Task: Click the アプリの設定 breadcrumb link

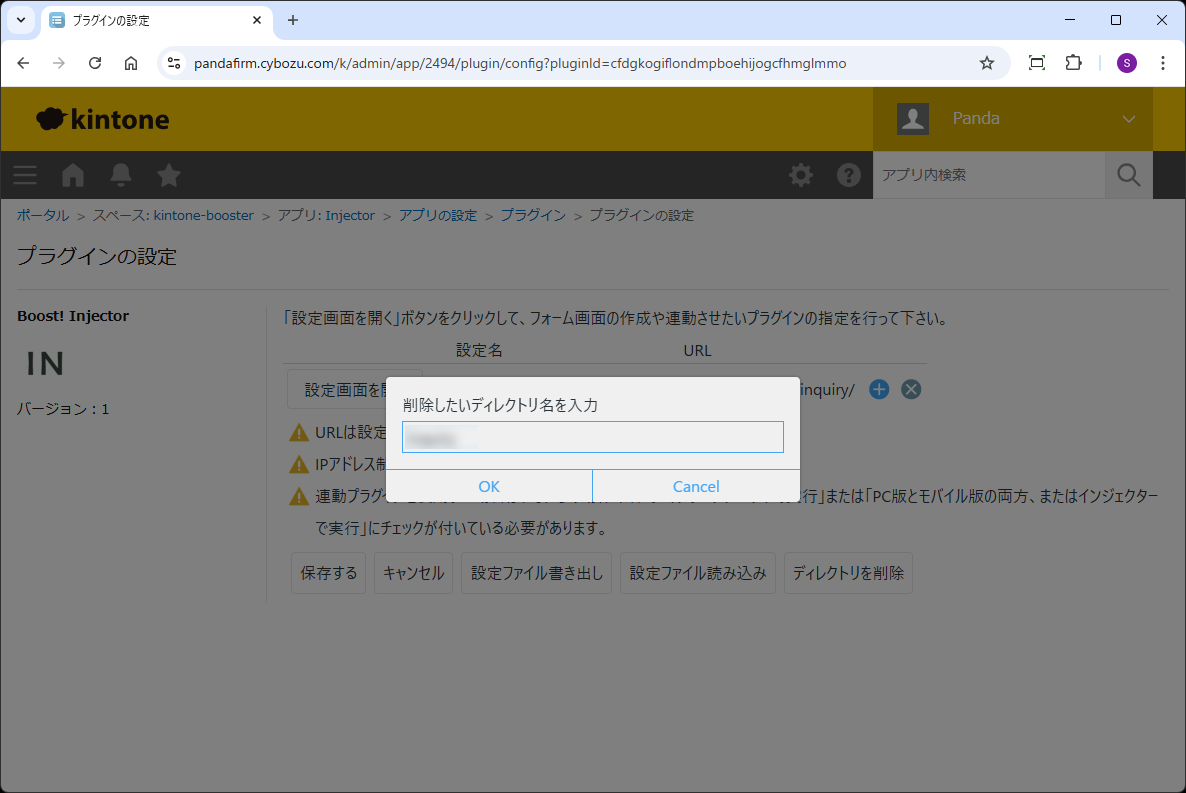Action: click(x=438, y=215)
